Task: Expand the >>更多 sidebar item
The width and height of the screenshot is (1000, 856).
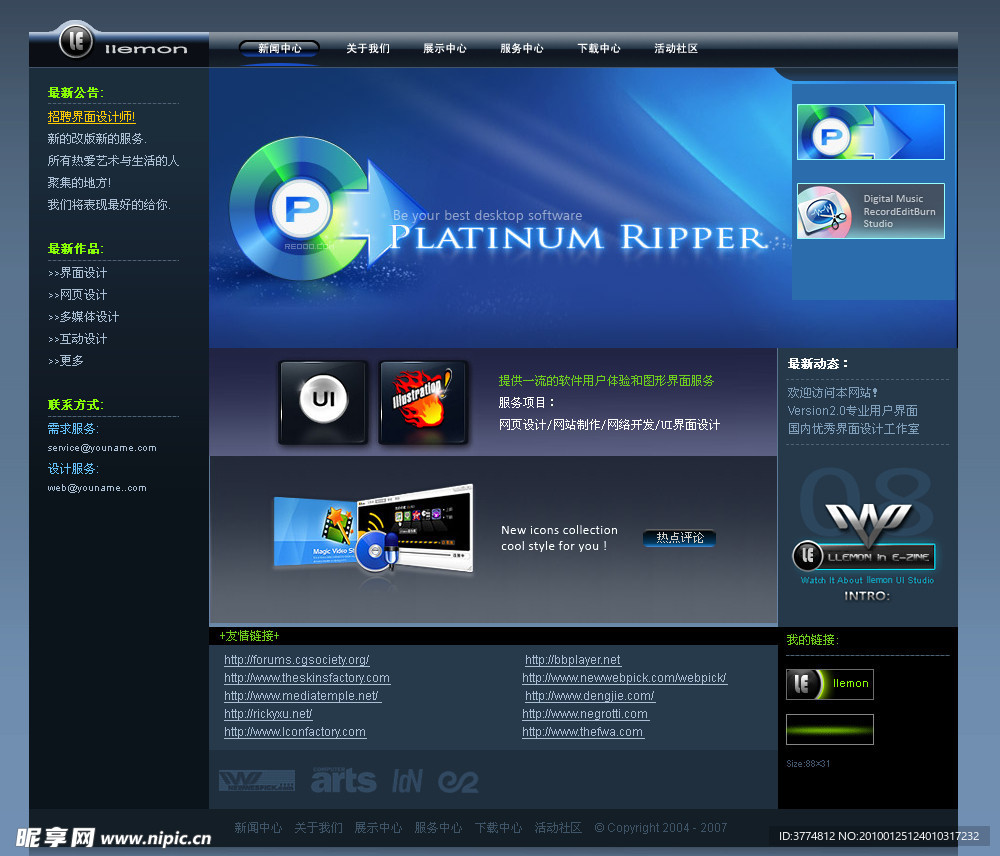Action: [66, 361]
